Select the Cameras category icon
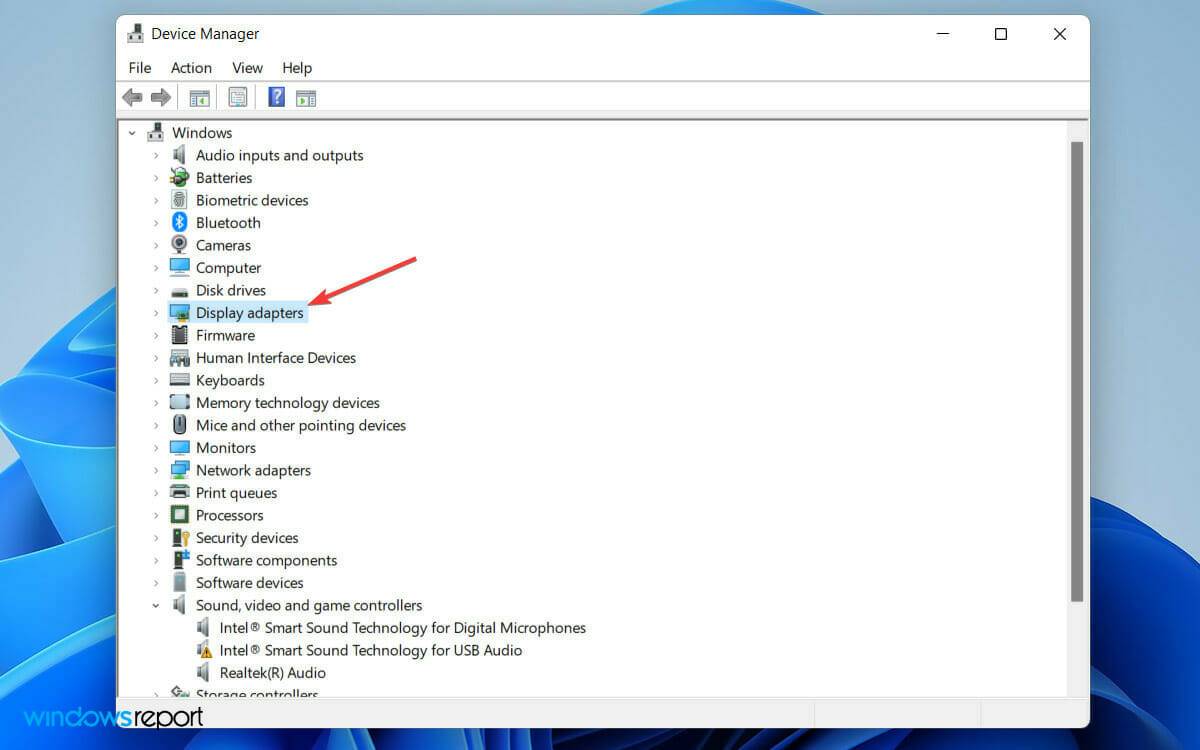Screen dimensions: 1200x750 pos(180,245)
